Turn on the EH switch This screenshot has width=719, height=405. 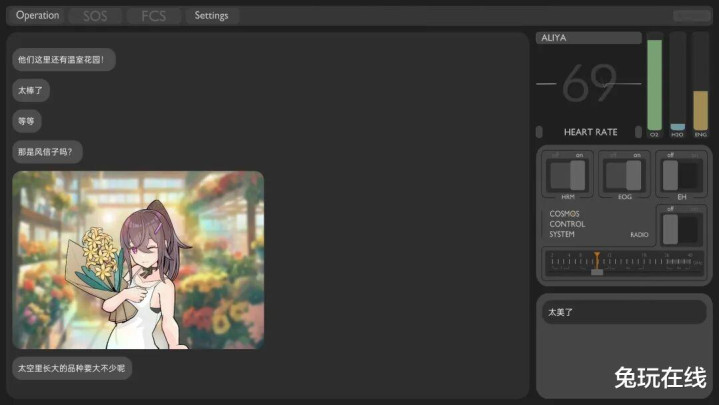(682, 175)
